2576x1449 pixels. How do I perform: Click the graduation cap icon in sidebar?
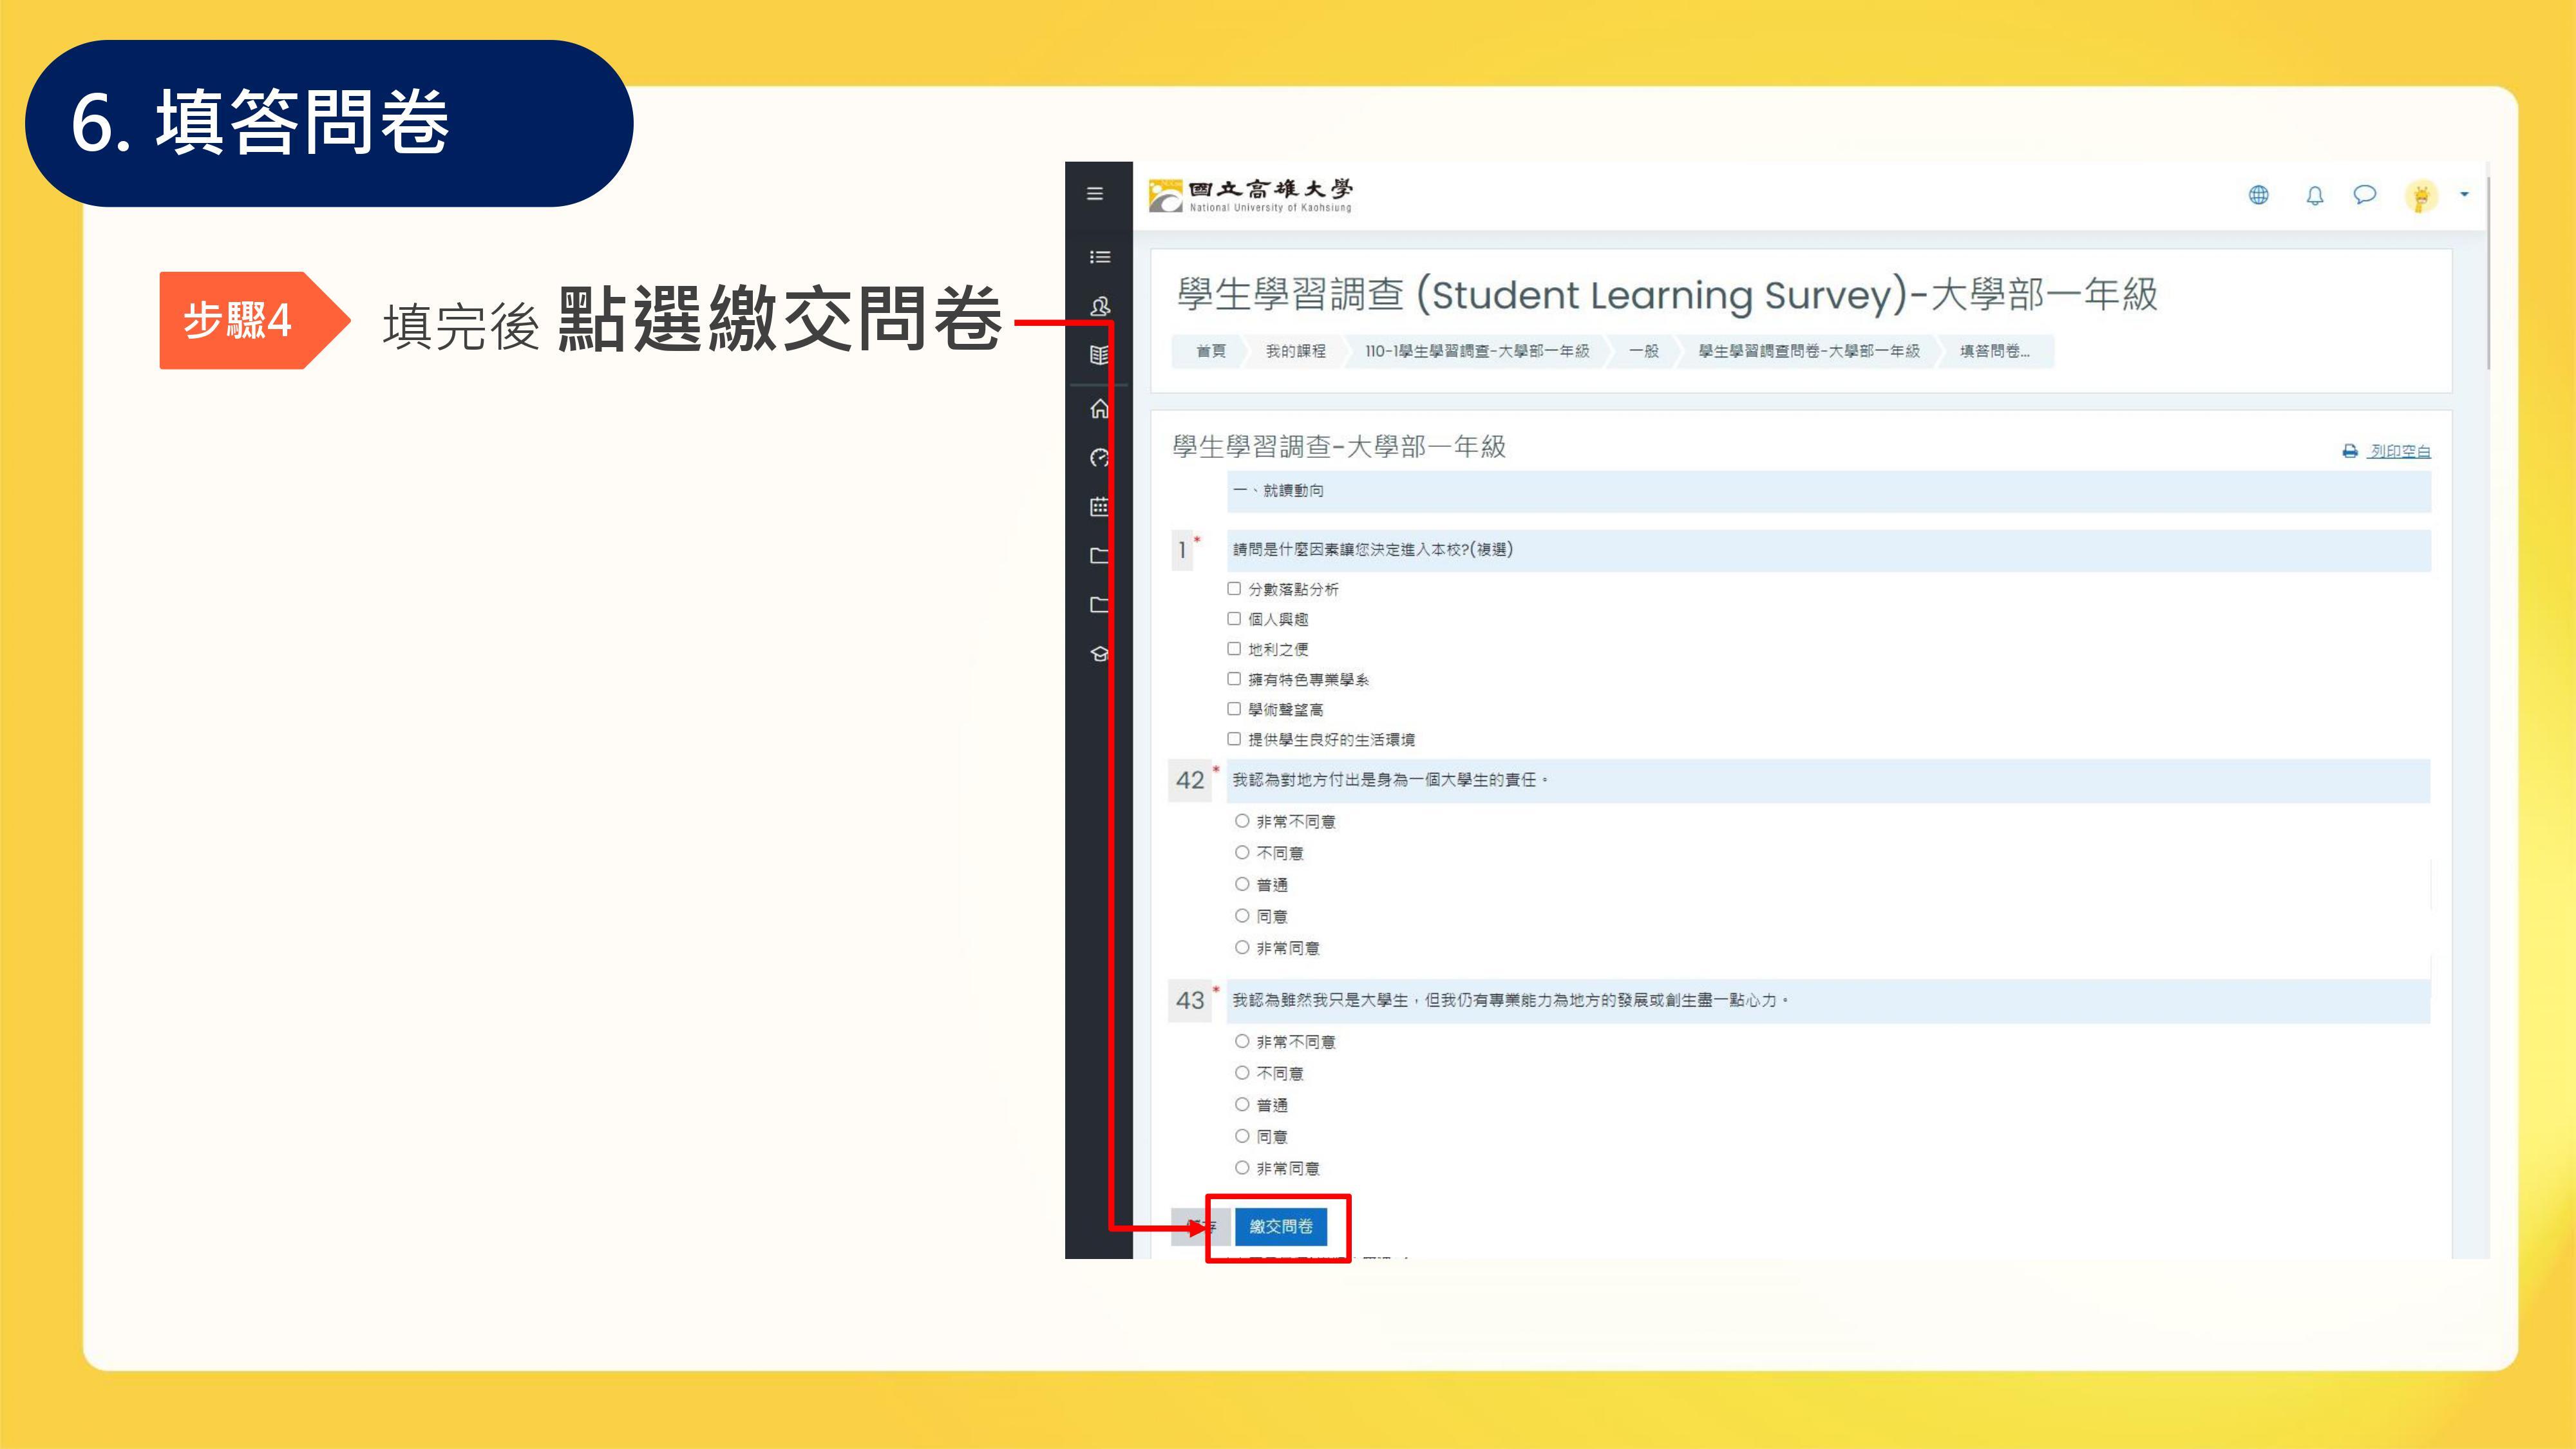click(x=1099, y=653)
